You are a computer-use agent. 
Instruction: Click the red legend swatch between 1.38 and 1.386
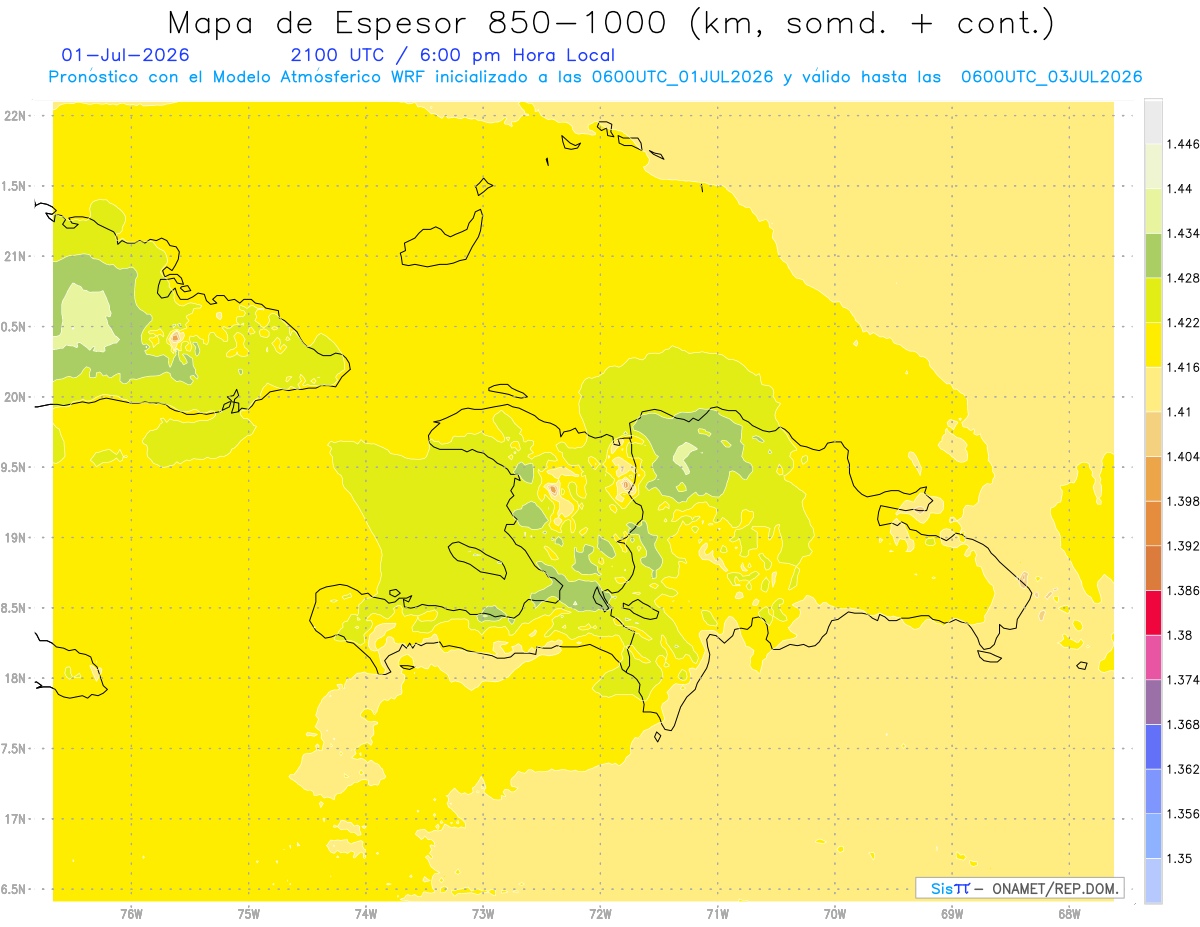1153,613
